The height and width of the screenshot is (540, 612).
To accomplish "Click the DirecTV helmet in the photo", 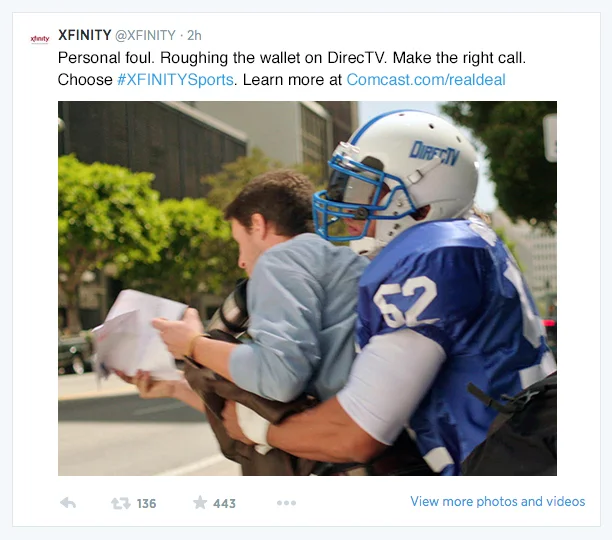I will coord(396,176).
